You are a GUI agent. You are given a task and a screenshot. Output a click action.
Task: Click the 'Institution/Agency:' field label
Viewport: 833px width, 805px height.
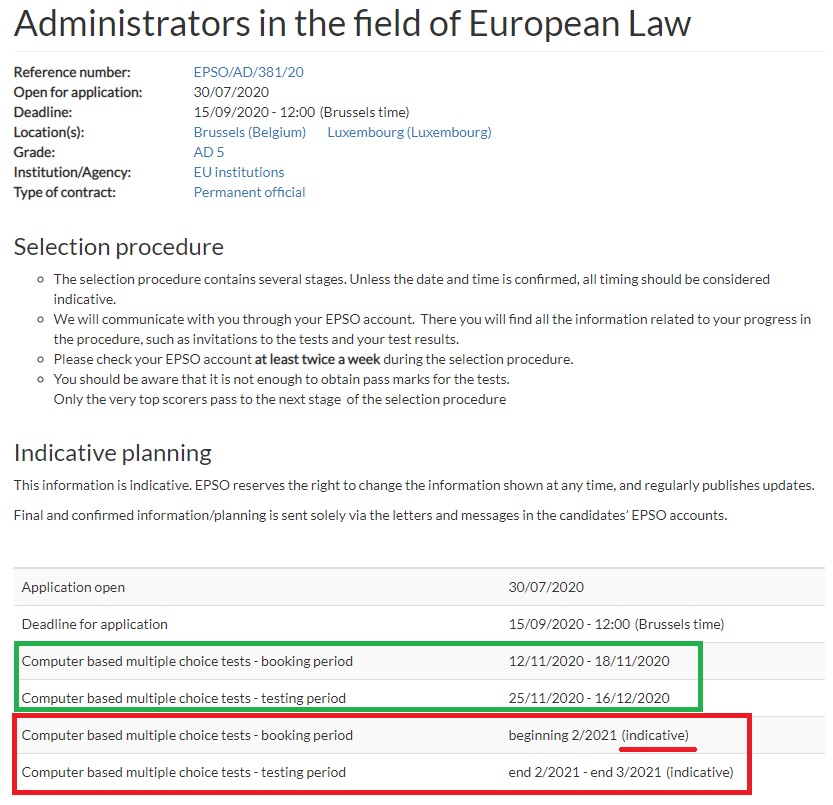click(72, 172)
